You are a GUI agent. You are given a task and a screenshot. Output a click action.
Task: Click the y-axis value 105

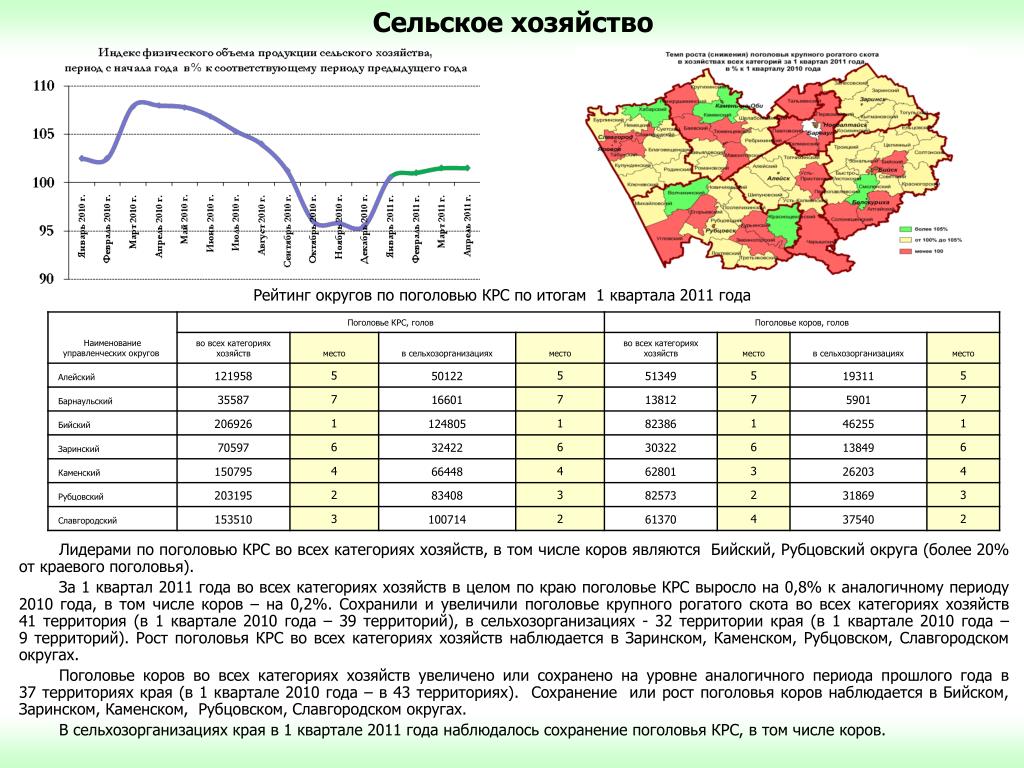pyautogui.click(x=43, y=134)
